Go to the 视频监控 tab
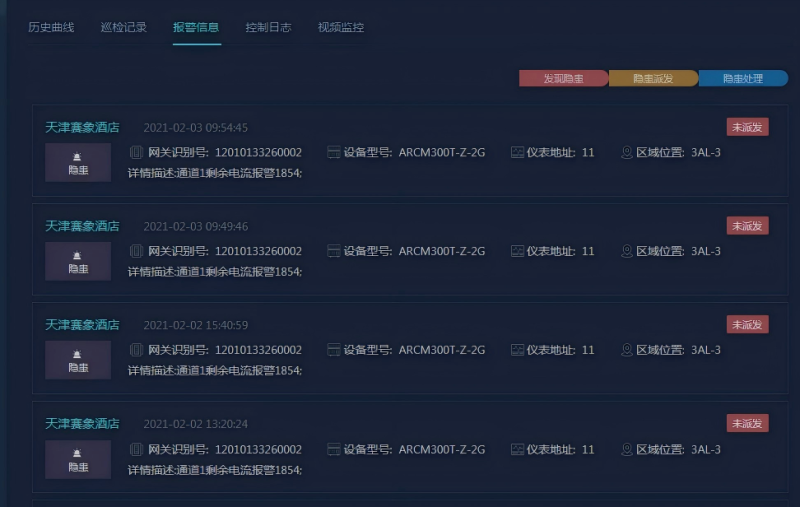This screenshot has width=800, height=507. point(341,27)
